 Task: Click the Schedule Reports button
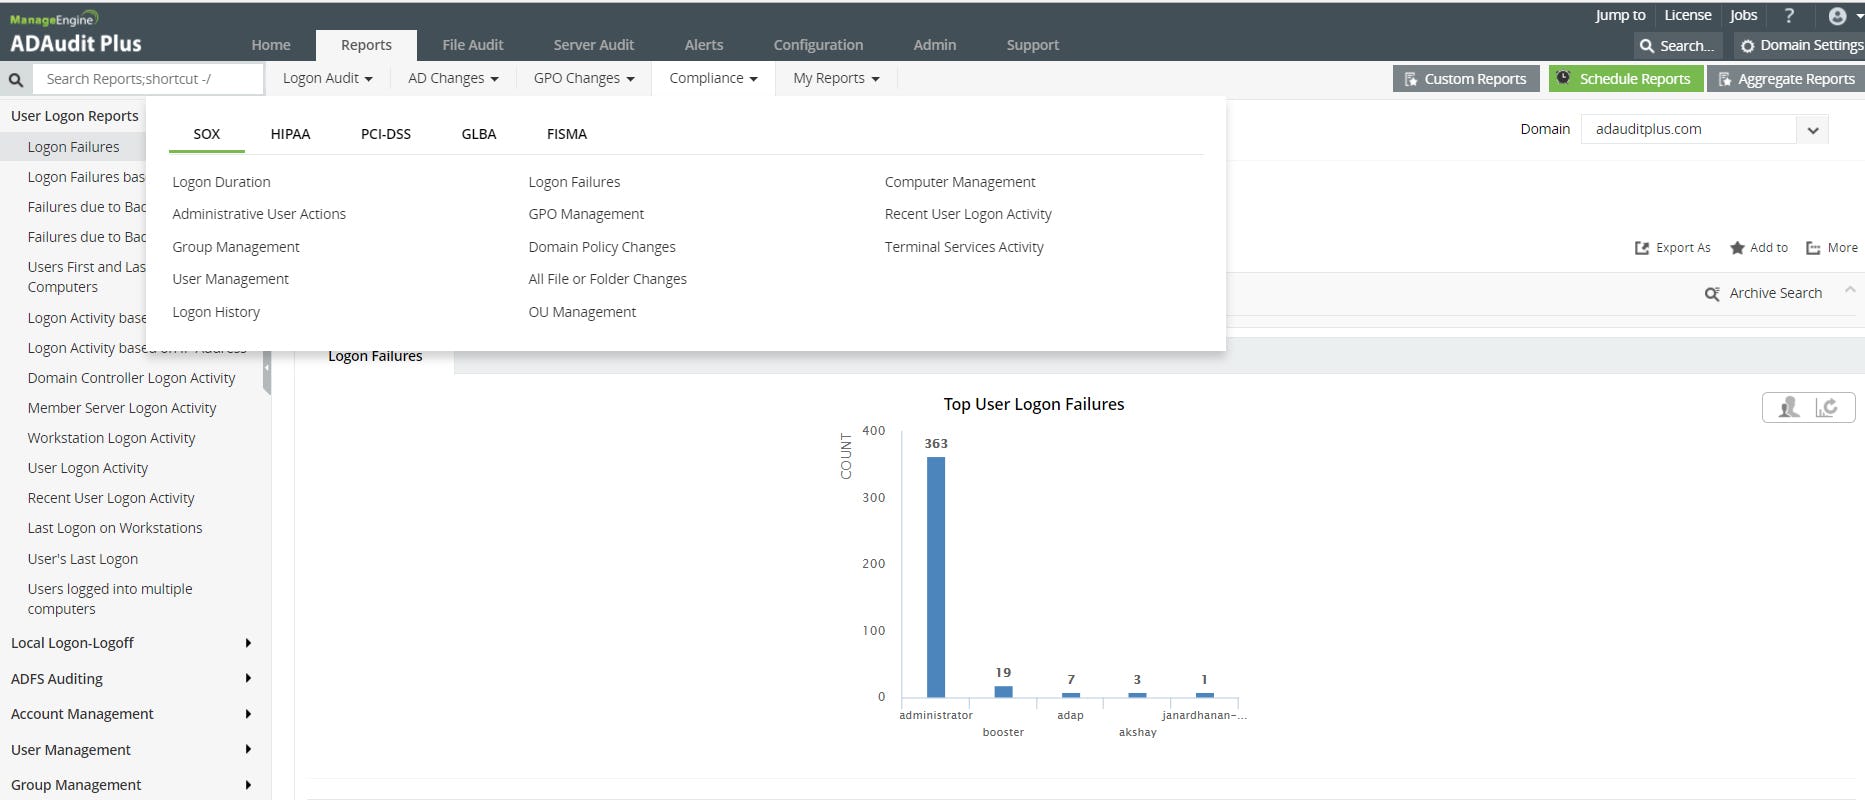tap(1626, 79)
